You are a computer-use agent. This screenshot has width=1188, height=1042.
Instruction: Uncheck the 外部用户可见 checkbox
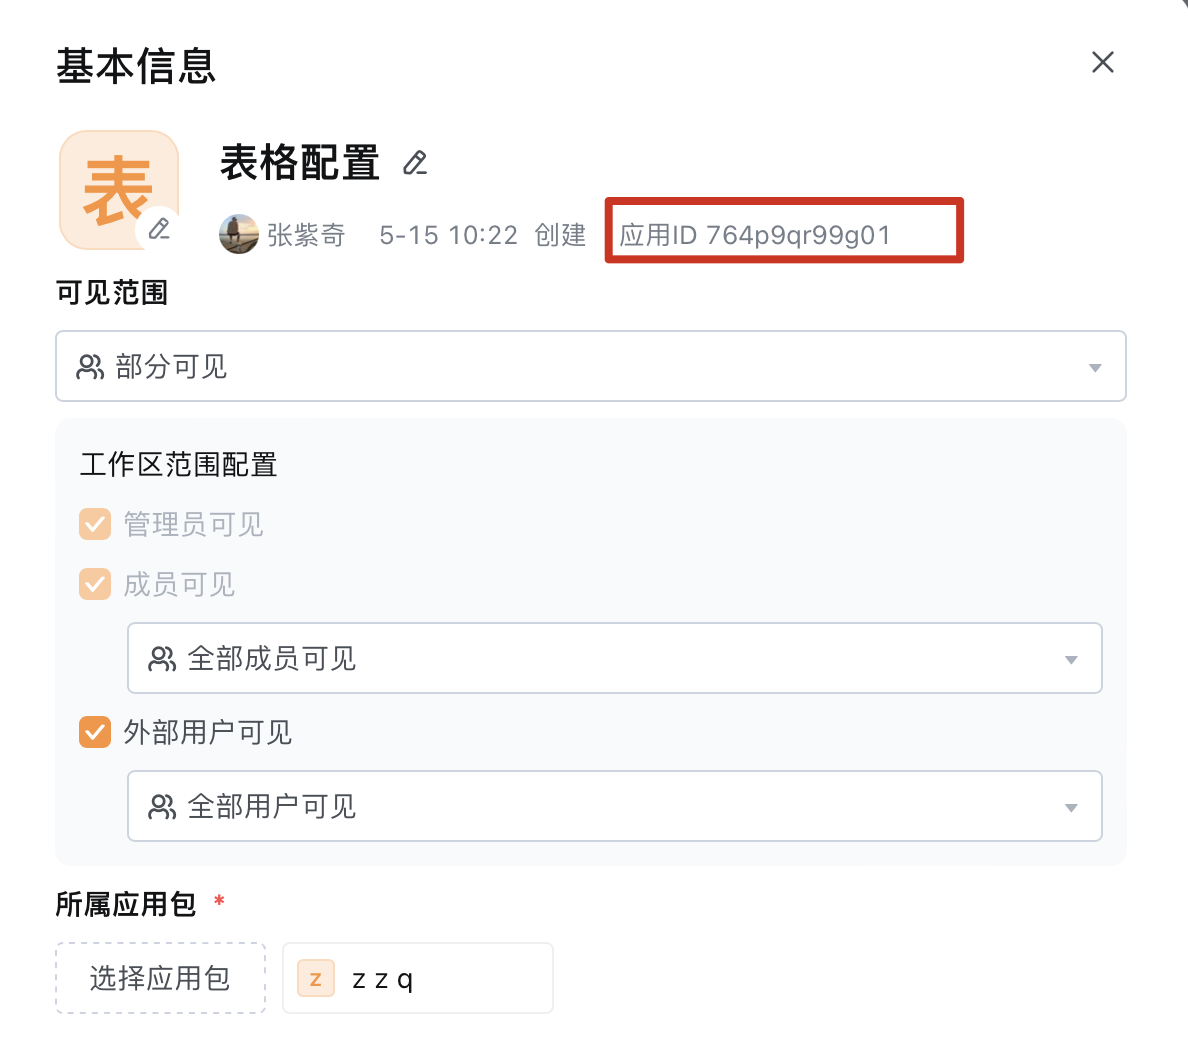coord(95,732)
